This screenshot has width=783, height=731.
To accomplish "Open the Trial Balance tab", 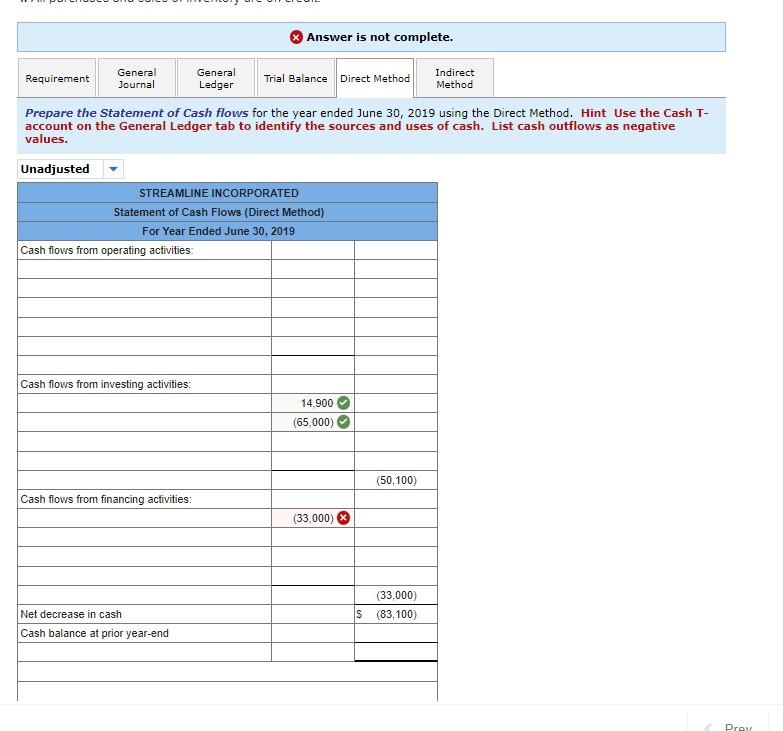I will [x=296, y=78].
